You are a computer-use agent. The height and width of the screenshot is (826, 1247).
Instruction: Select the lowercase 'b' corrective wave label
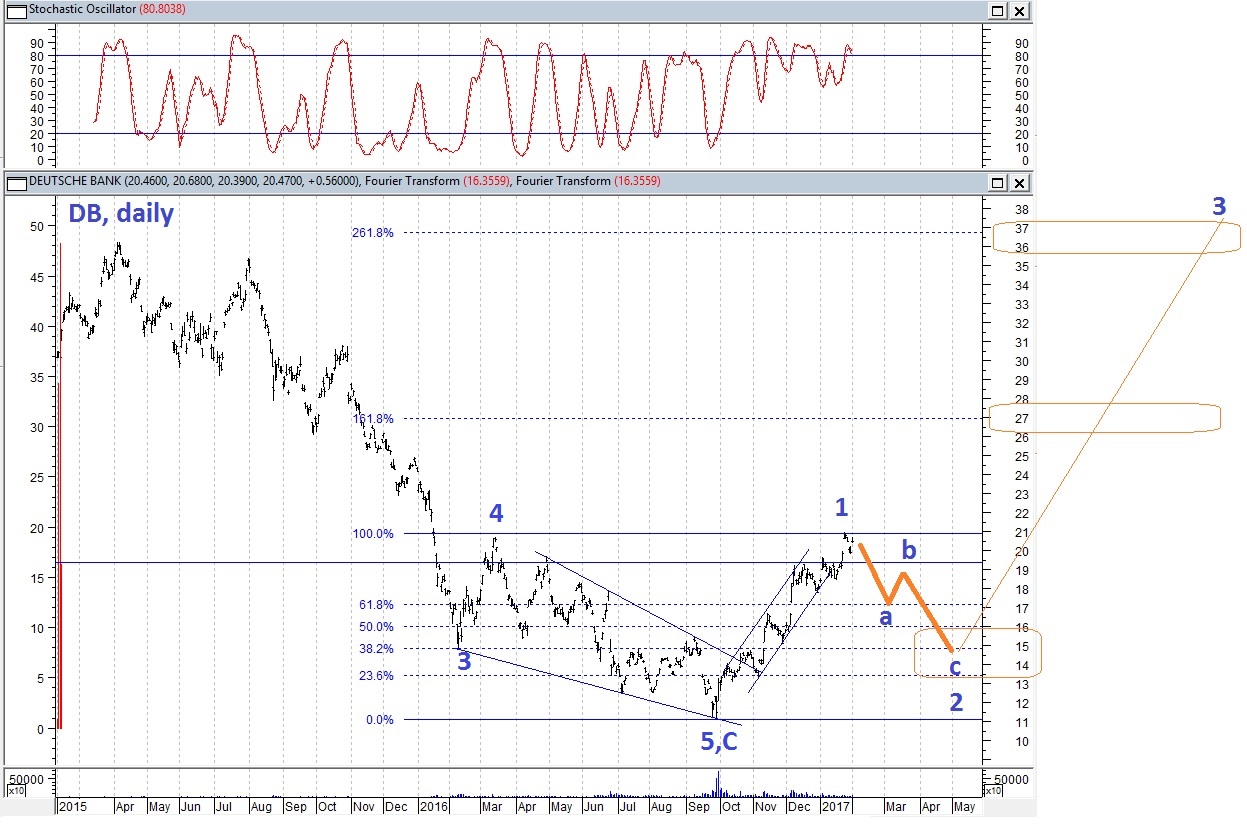point(908,549)
